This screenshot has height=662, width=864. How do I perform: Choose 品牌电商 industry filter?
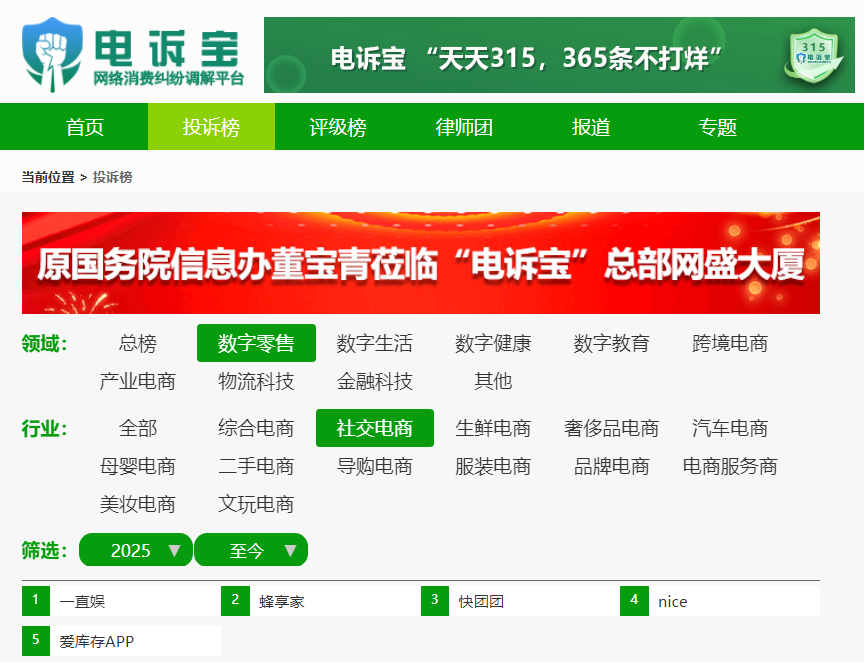(x=612, y=466)
